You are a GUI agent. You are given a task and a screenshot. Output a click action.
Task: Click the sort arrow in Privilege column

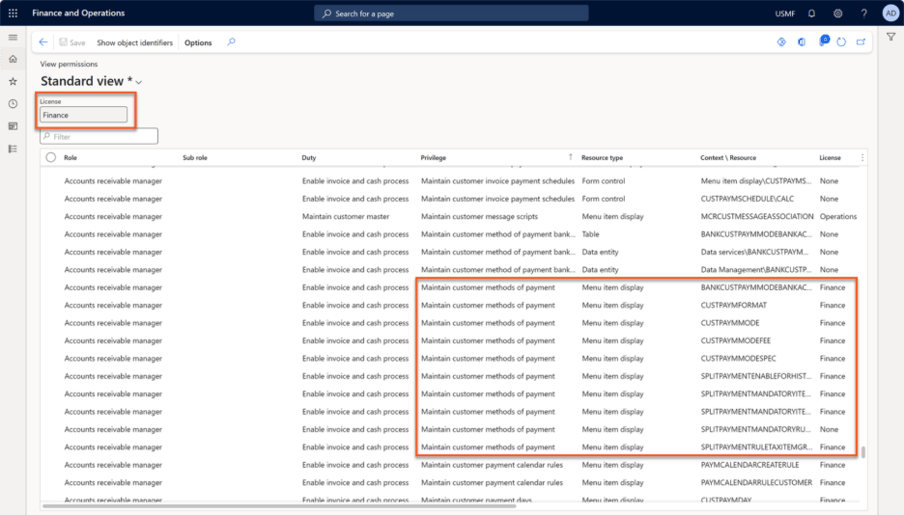pyautogui.click(x=570, y=157)
